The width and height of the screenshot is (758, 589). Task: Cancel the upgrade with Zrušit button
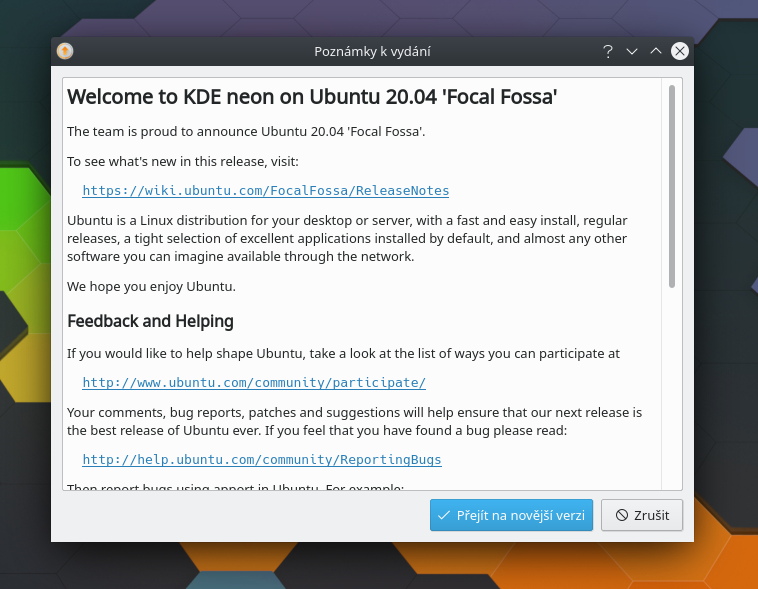[x=642, y=515]
